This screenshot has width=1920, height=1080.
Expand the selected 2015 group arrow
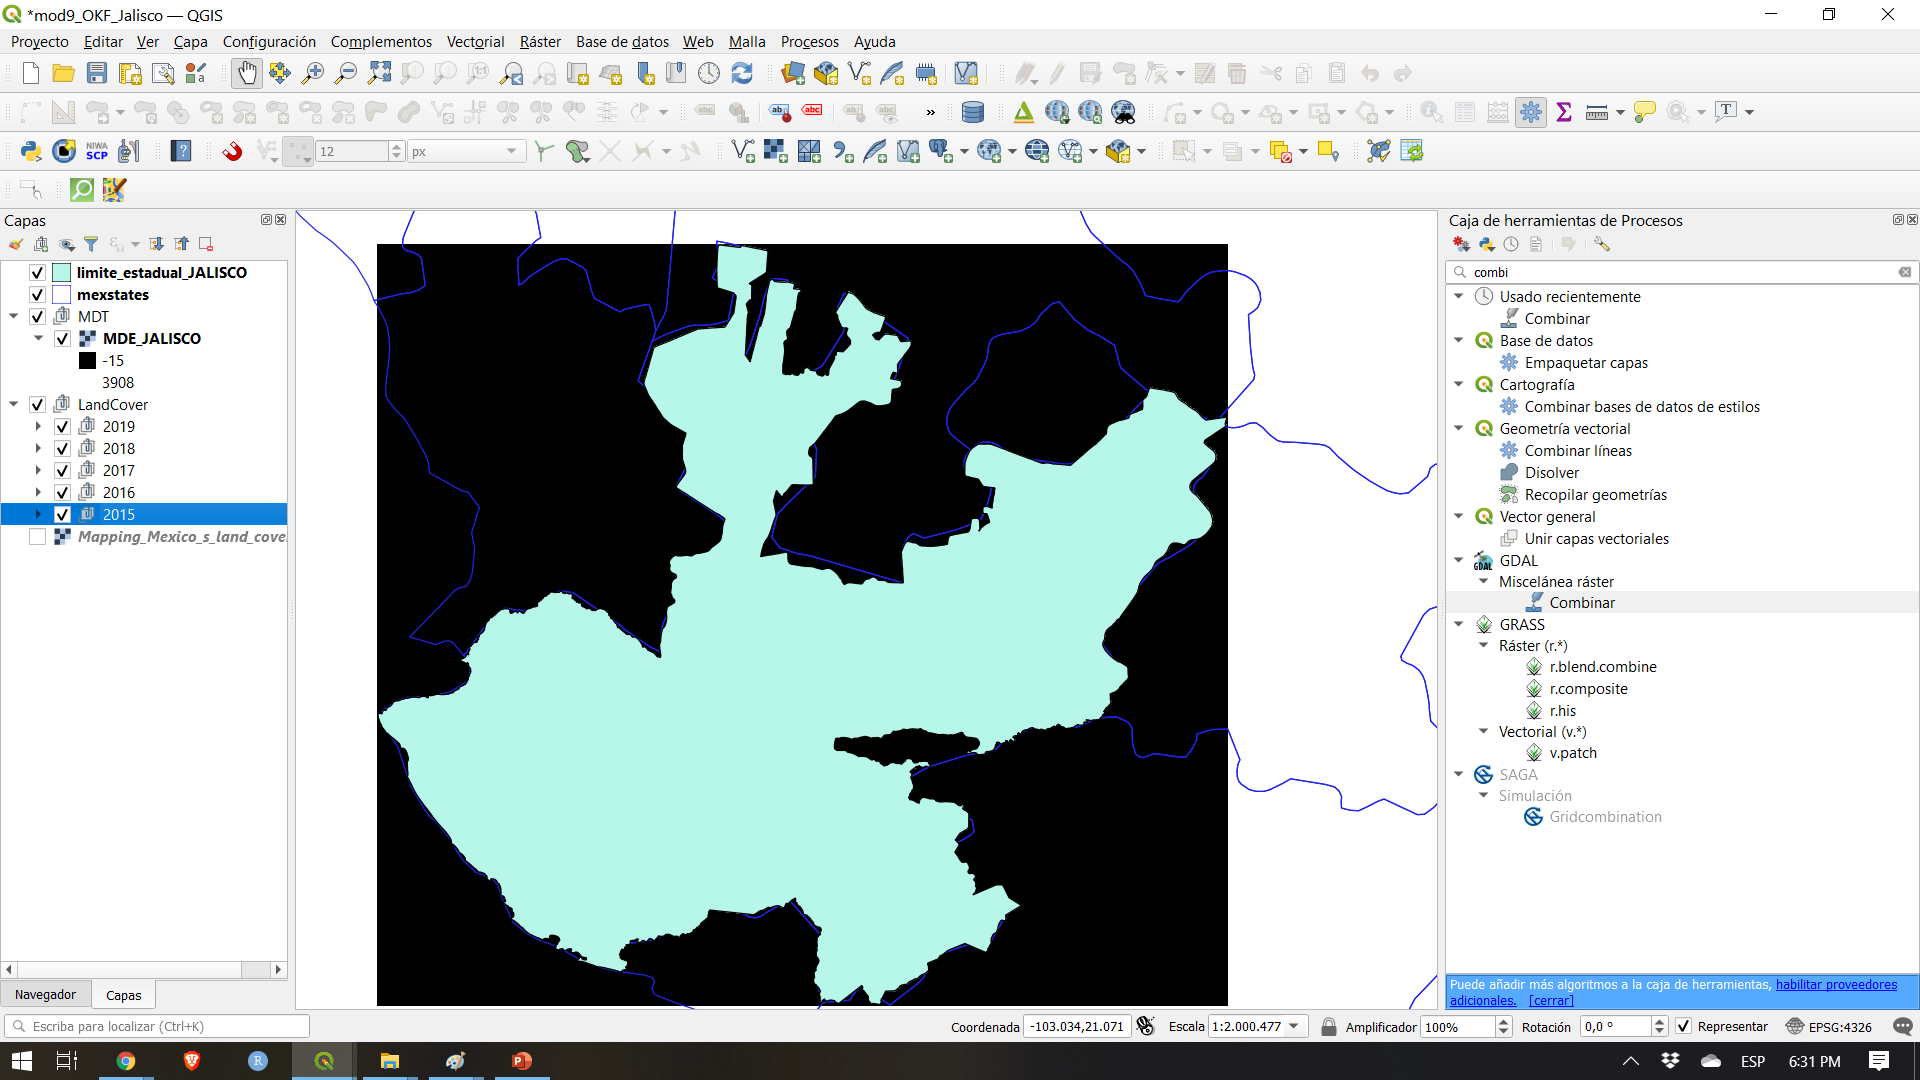(39, 514)
